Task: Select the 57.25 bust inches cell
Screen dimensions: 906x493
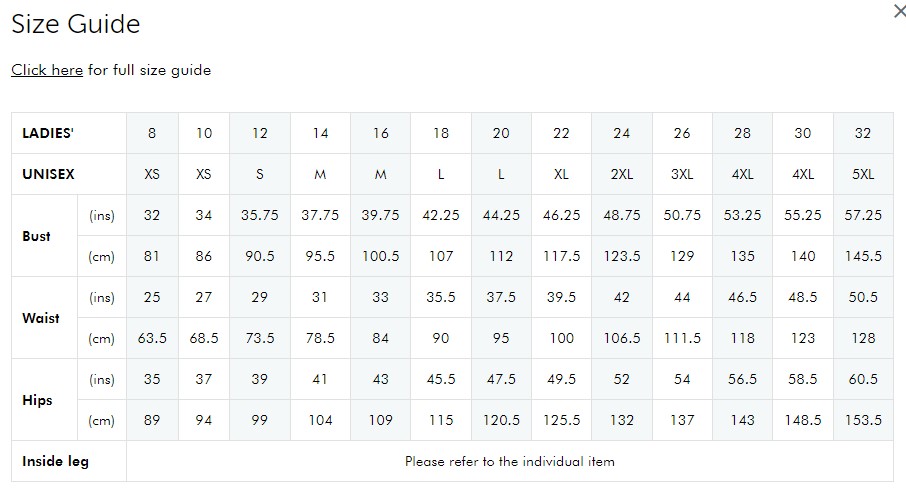Action: pos(863,215)
